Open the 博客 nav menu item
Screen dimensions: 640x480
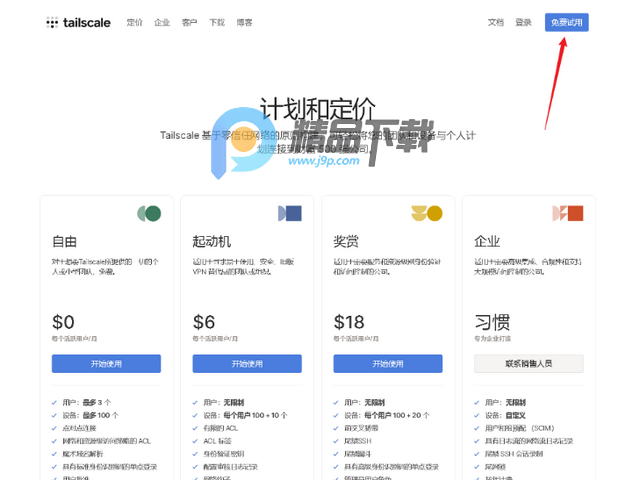click(x=244, y=22)
